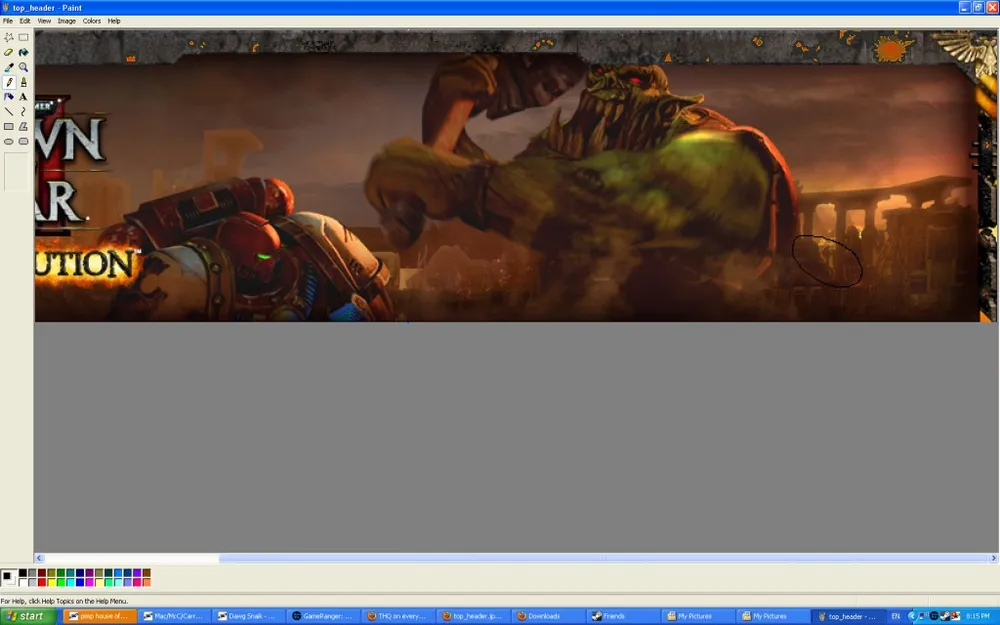The width and height of the screenshot is (1000, 625).
Task: Select the Rounded Rectangle tool
Action: coord(24,142)
